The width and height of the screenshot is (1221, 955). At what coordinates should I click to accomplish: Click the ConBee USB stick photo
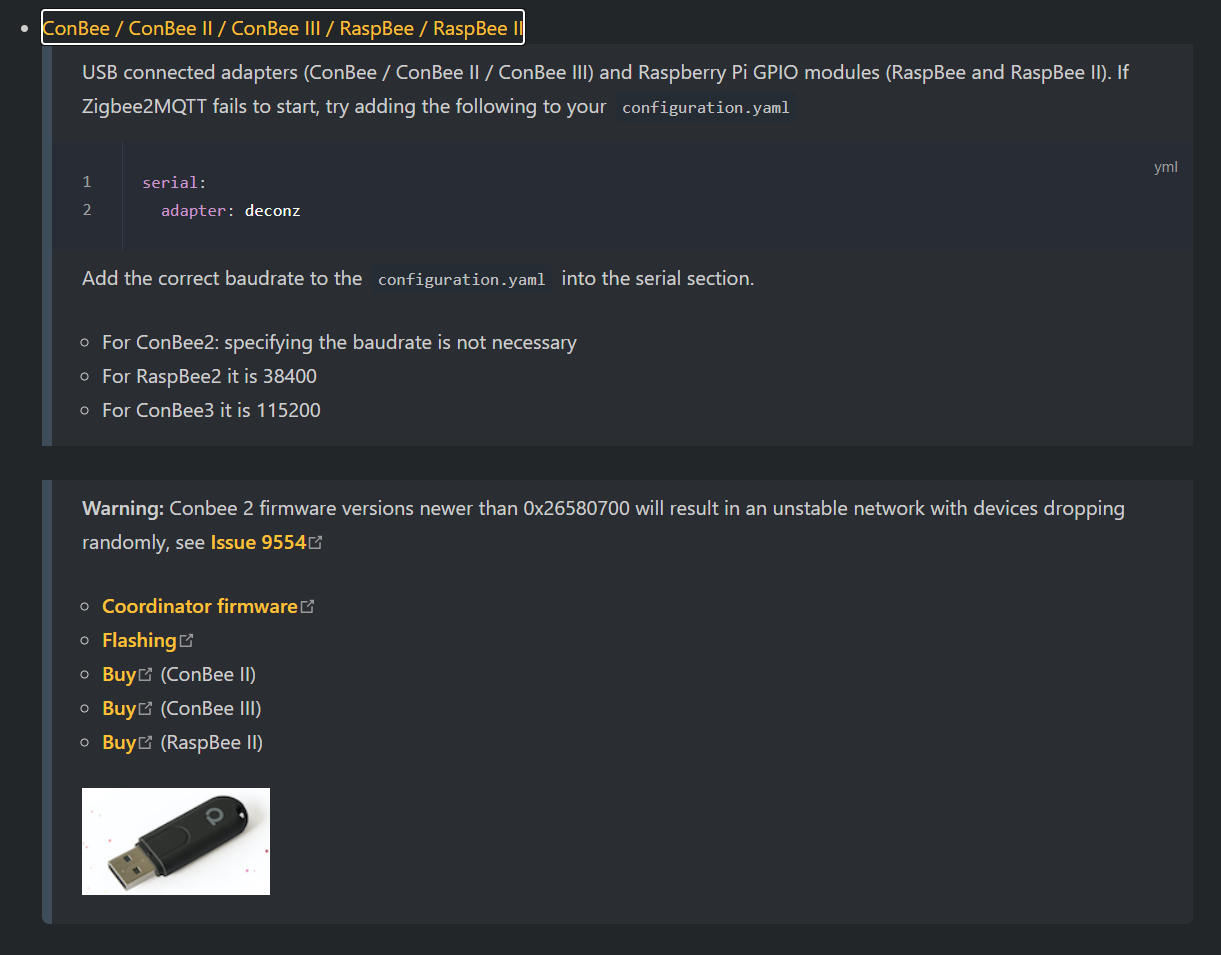tap(176, 841)
